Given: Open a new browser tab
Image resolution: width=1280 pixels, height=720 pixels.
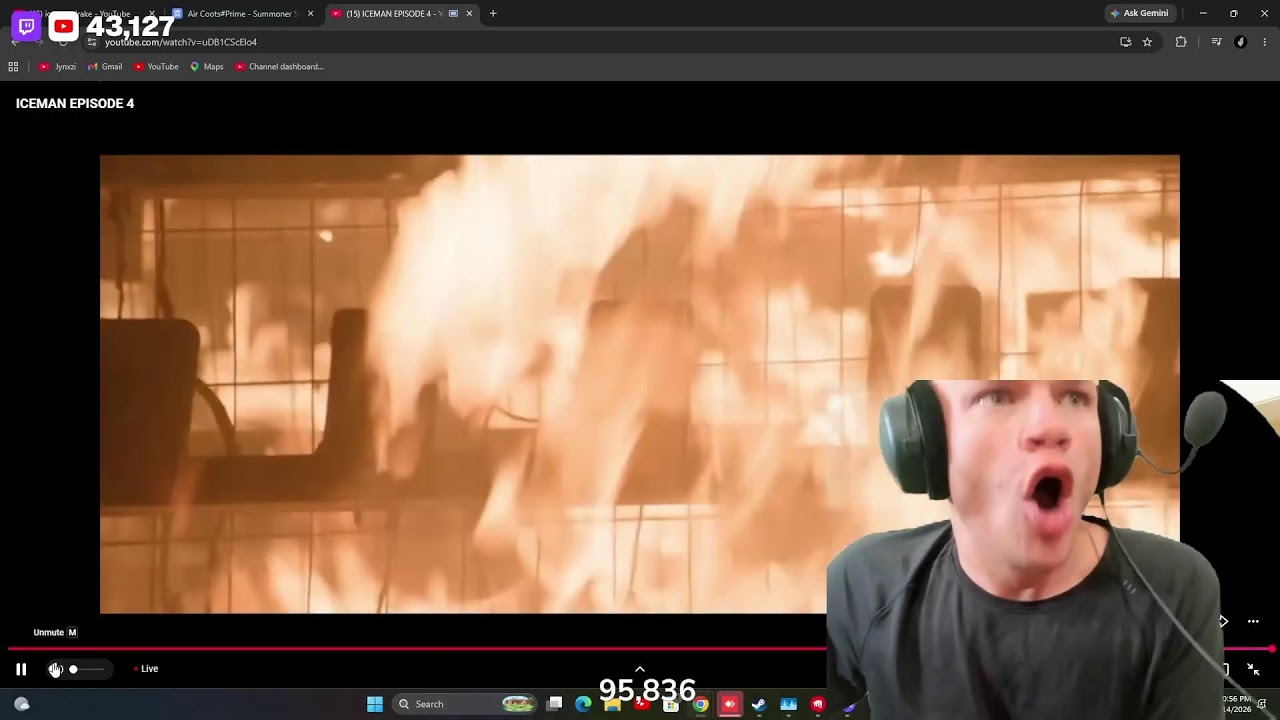Looking at the screenshot, I should [x=493, y=14].
